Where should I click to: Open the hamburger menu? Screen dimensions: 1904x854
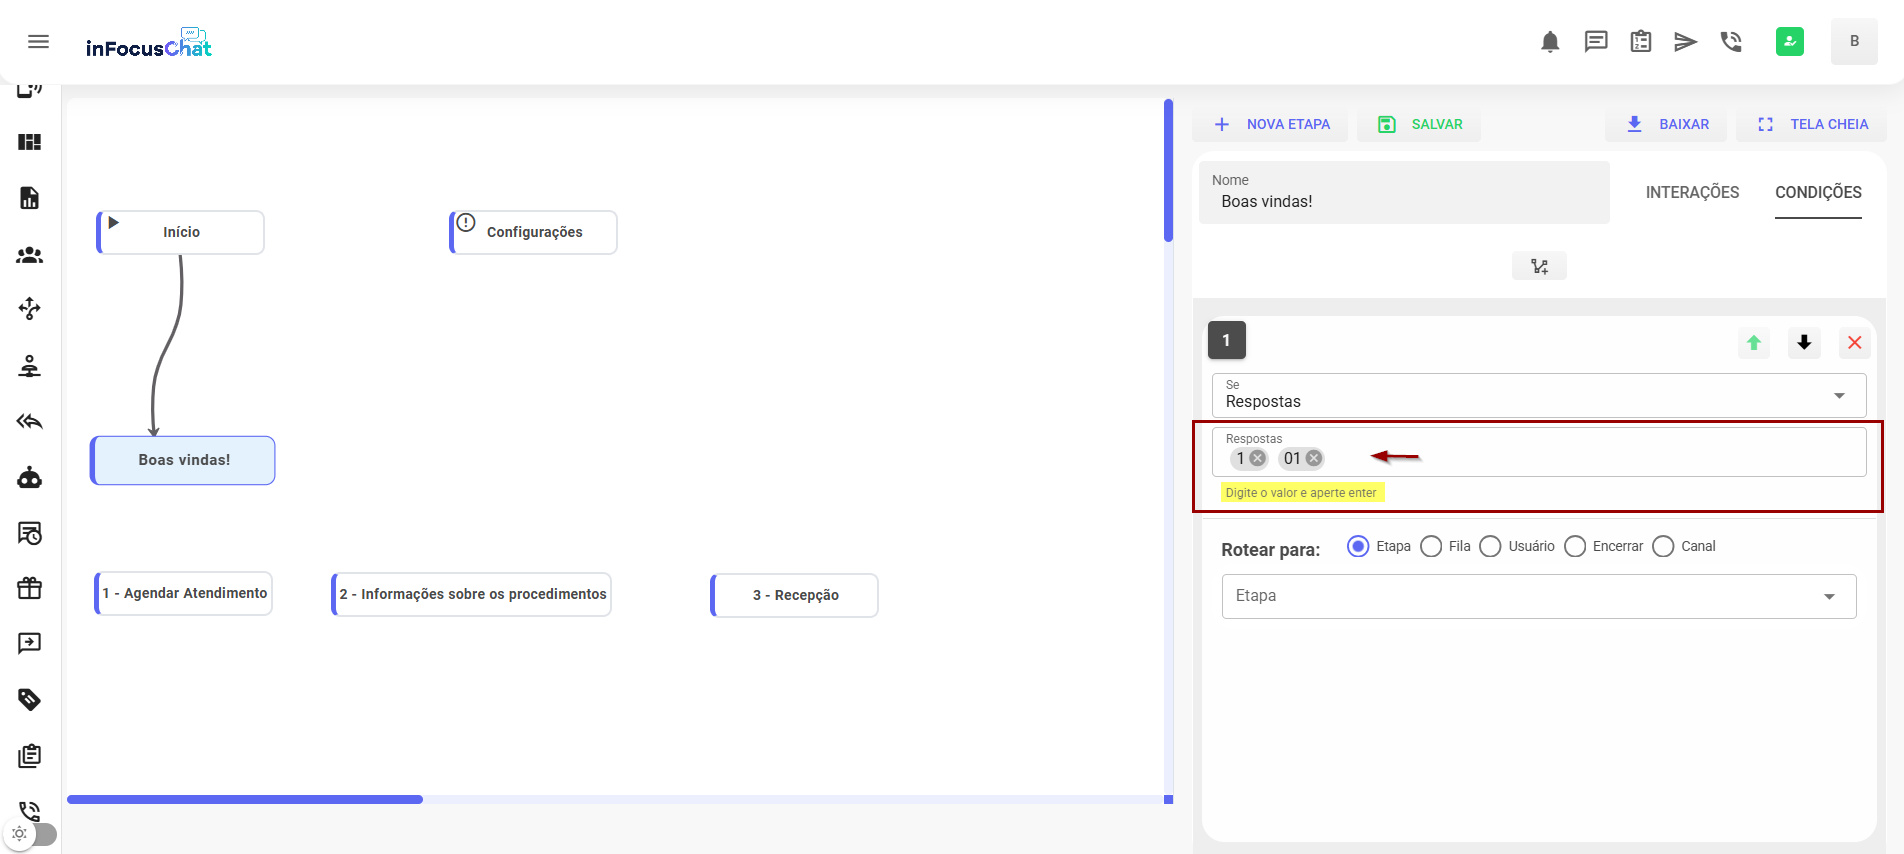38,42
